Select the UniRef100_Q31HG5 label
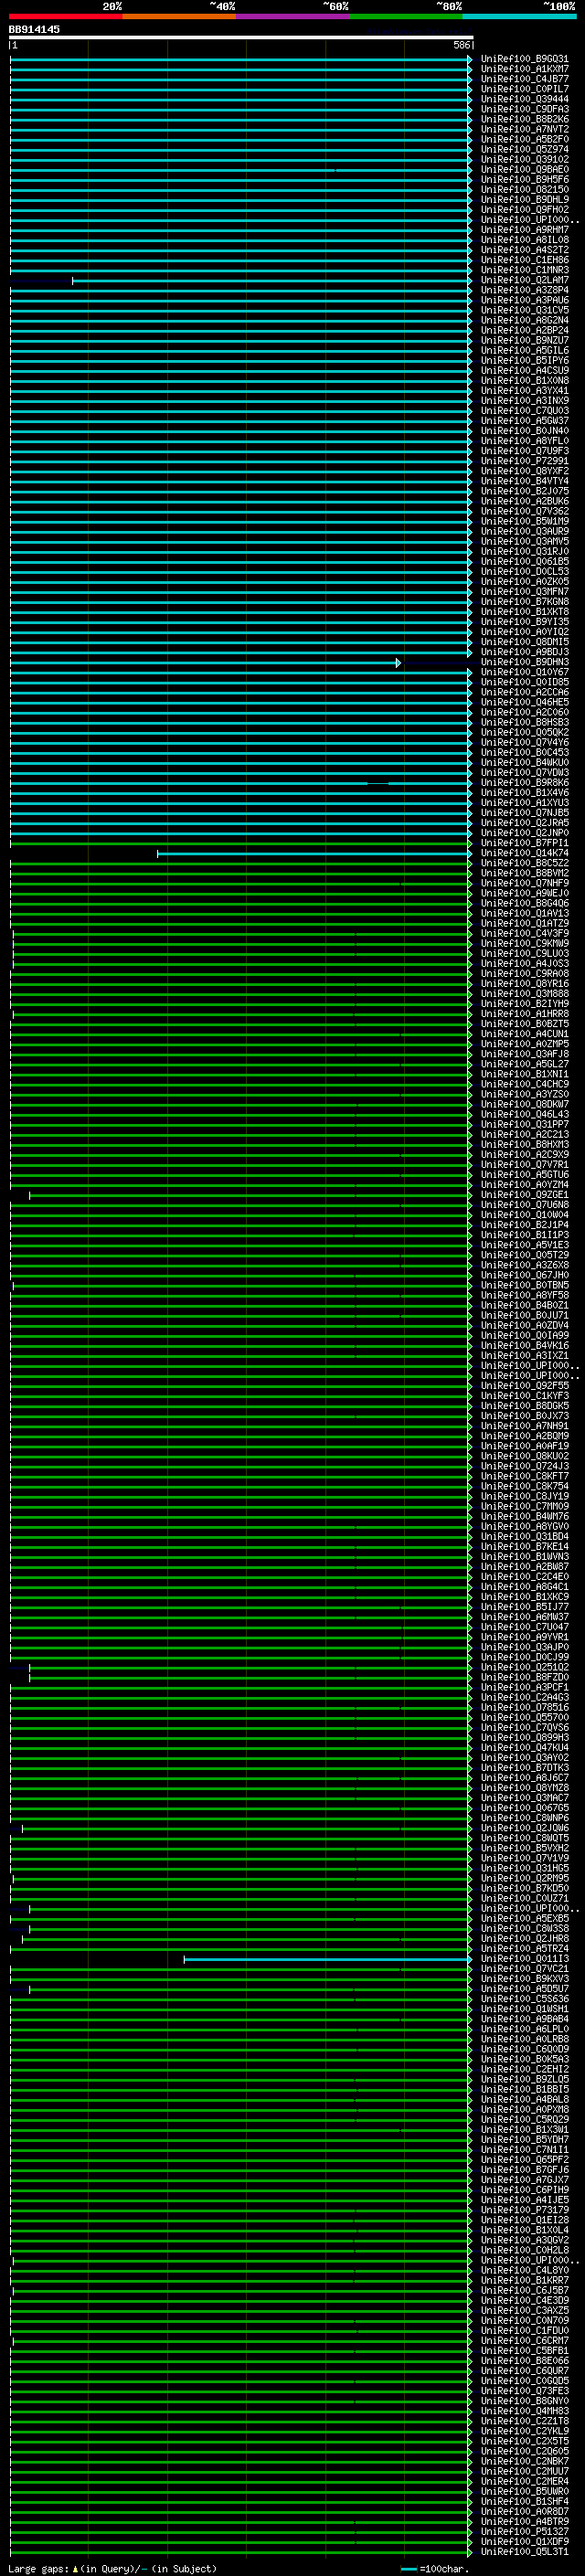The width and height of the screenshot is (585, 2576). pos(525,1868)
